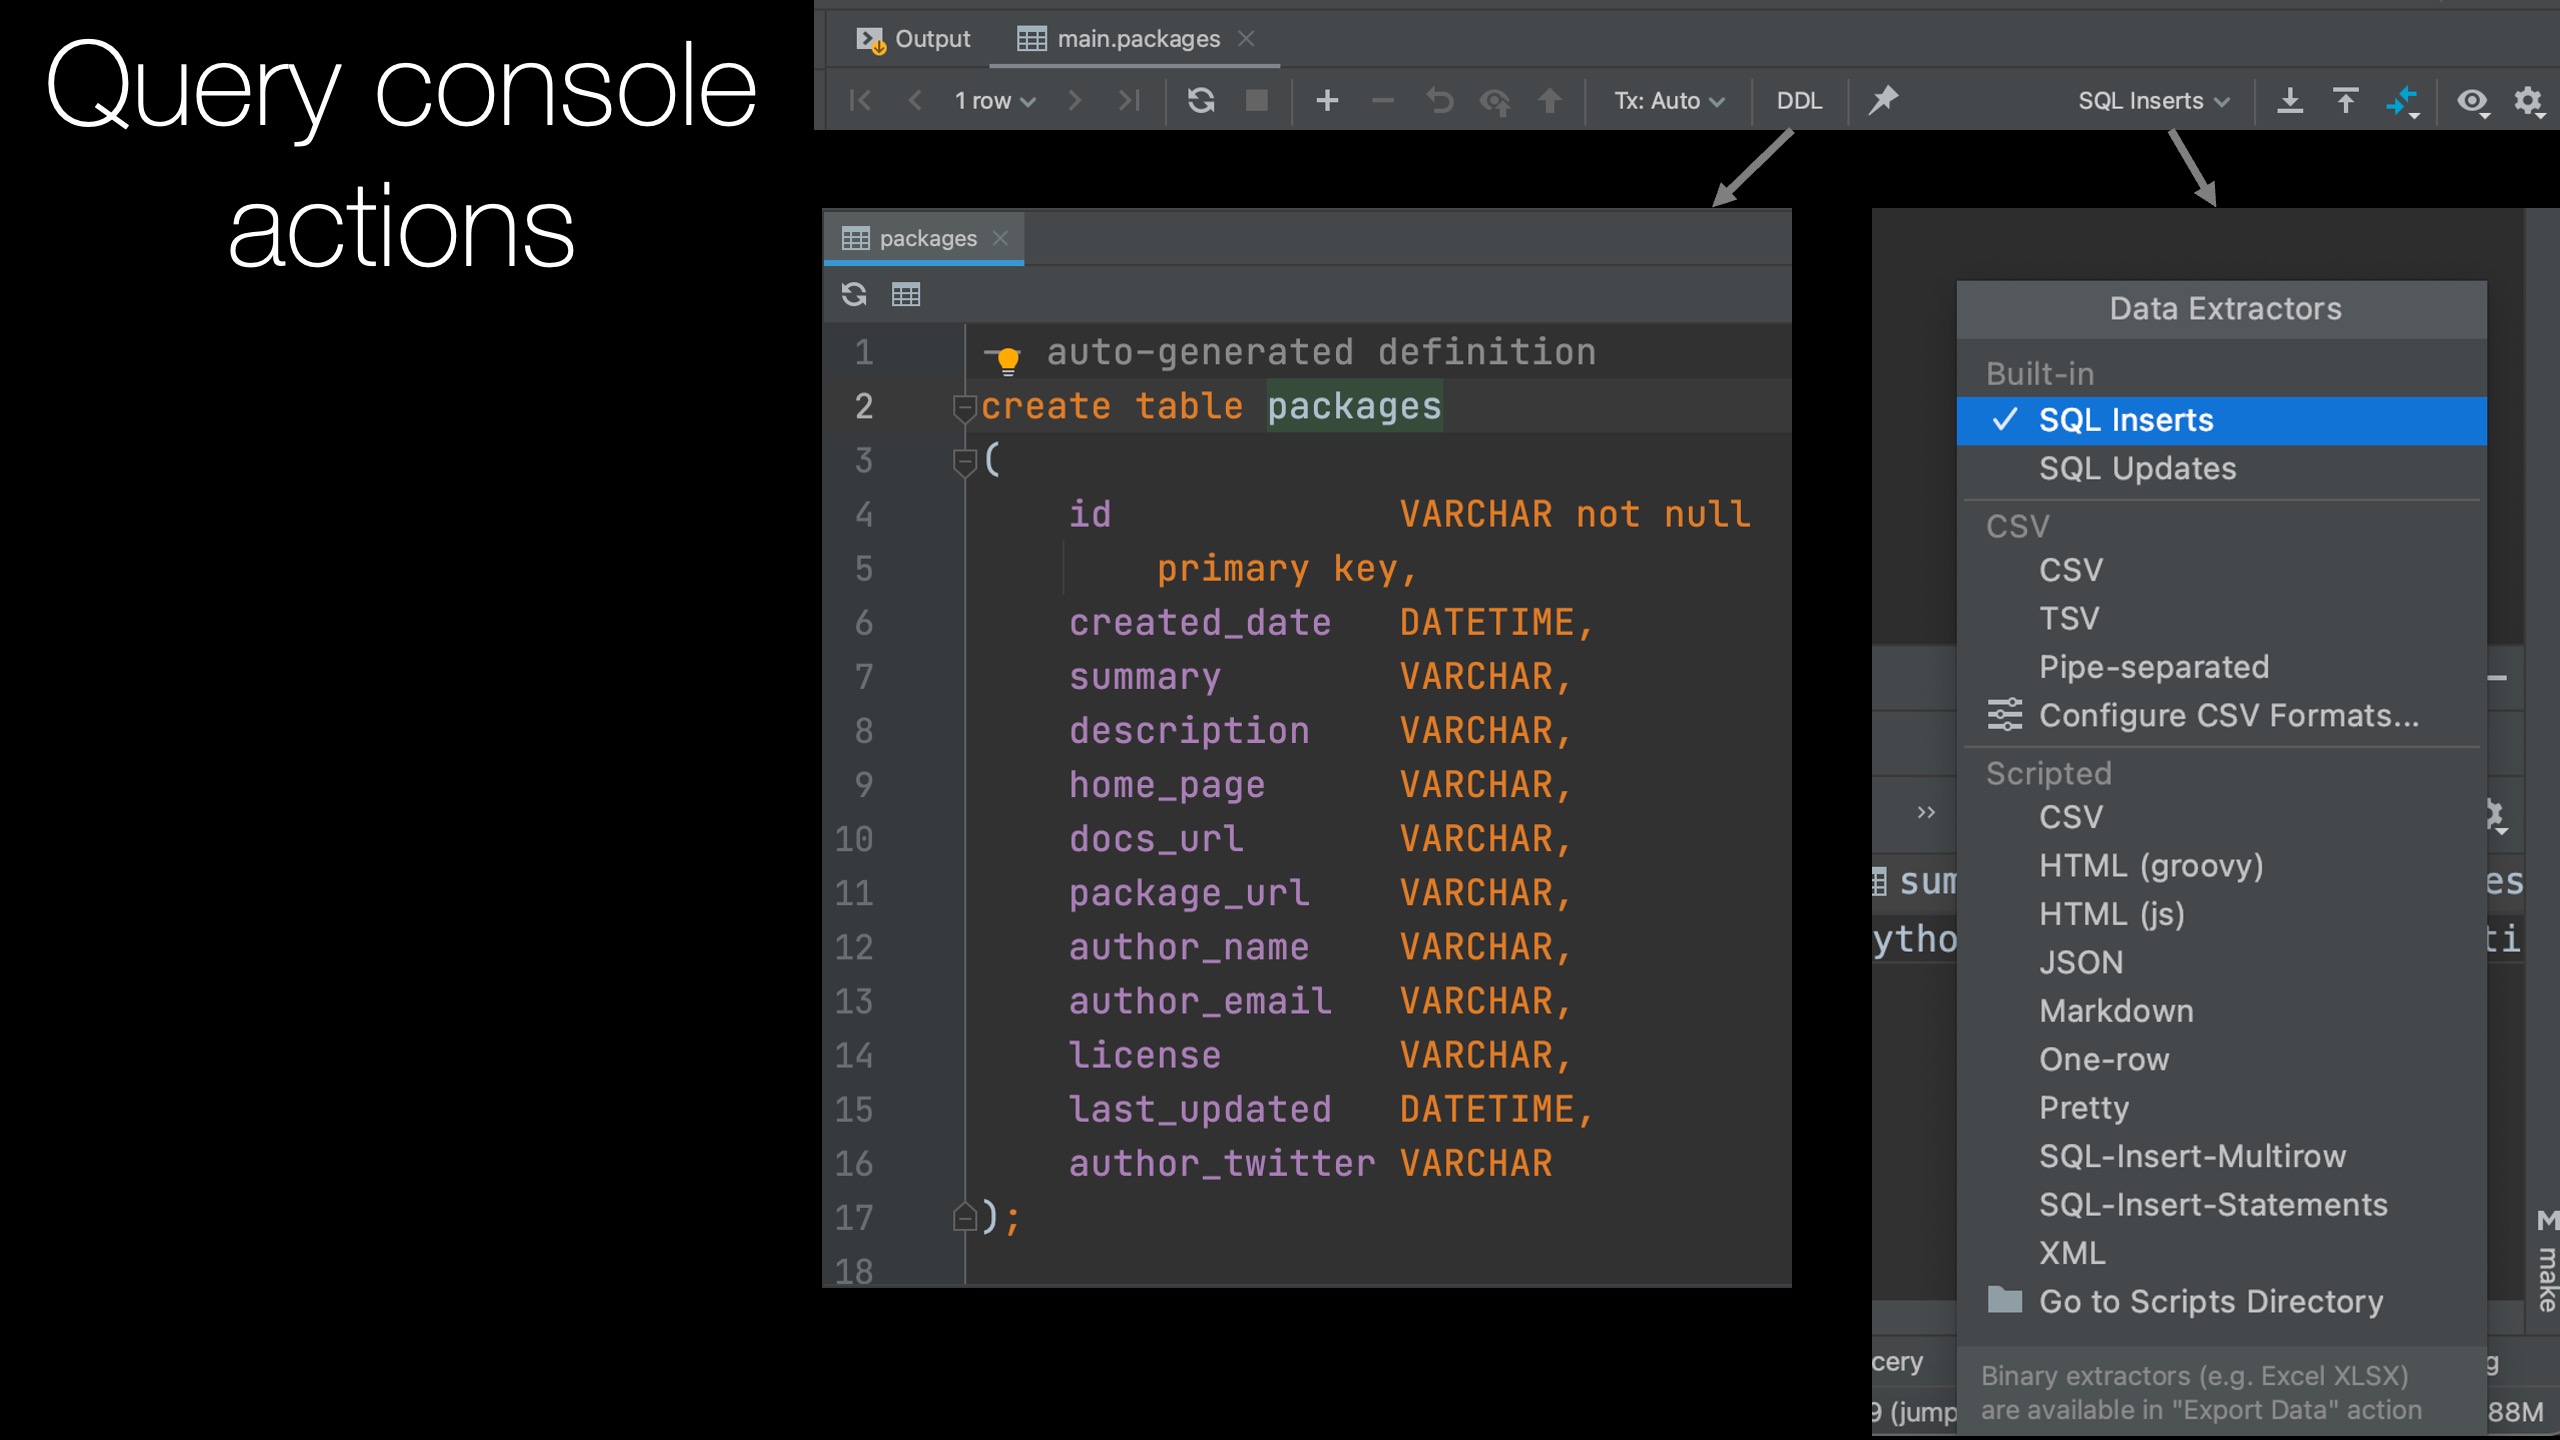Click the lightbulb intention icon on line 1
The height and width of the screenshot is (1440, 2560).
(x=1007, y=358)
